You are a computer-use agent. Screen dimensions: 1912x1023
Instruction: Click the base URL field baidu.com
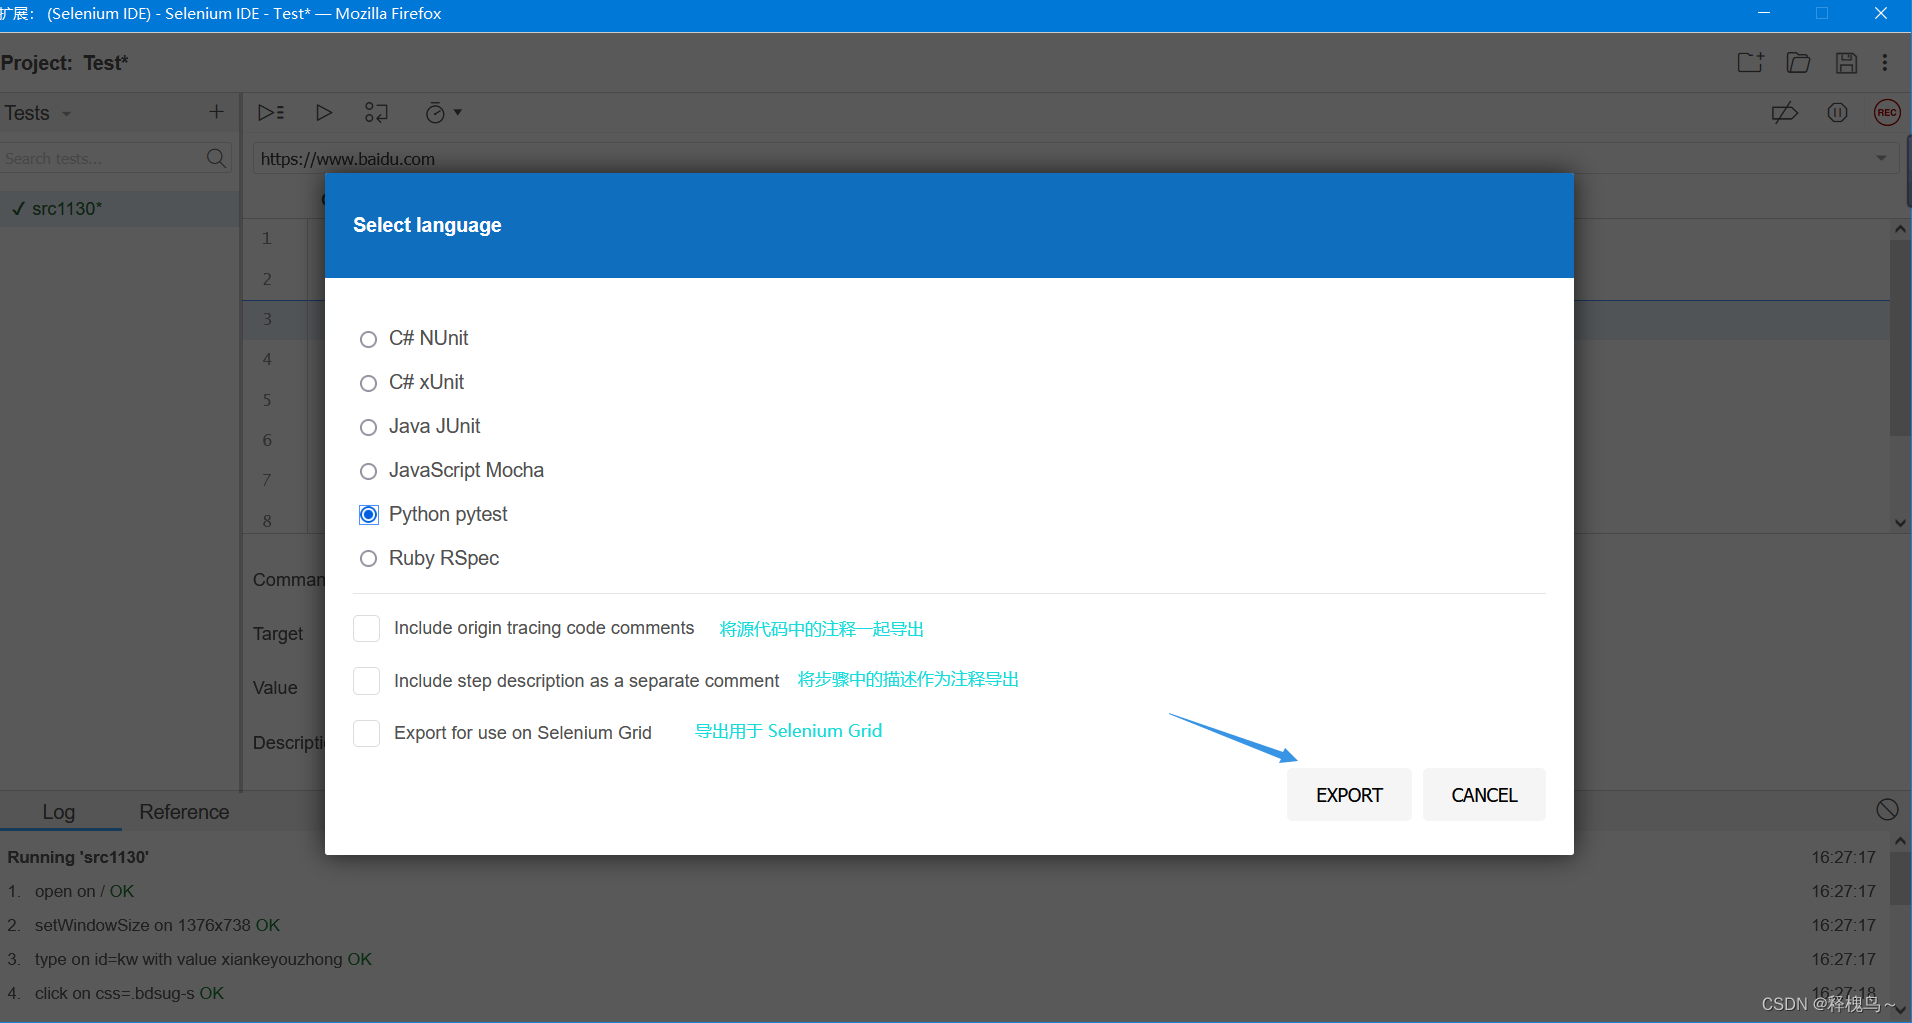[1060, 158]
